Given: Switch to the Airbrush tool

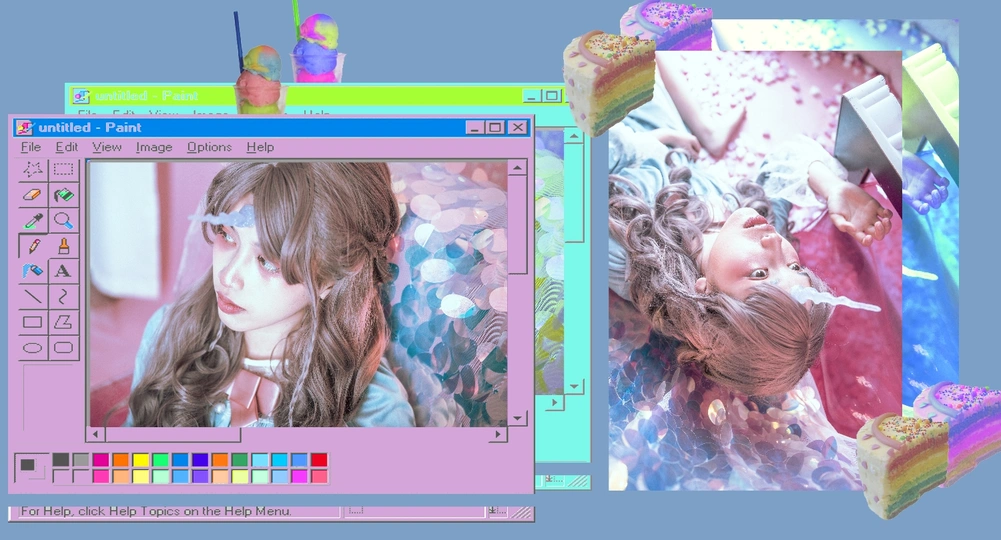Looking at the screenshot, I should point(33,271).
